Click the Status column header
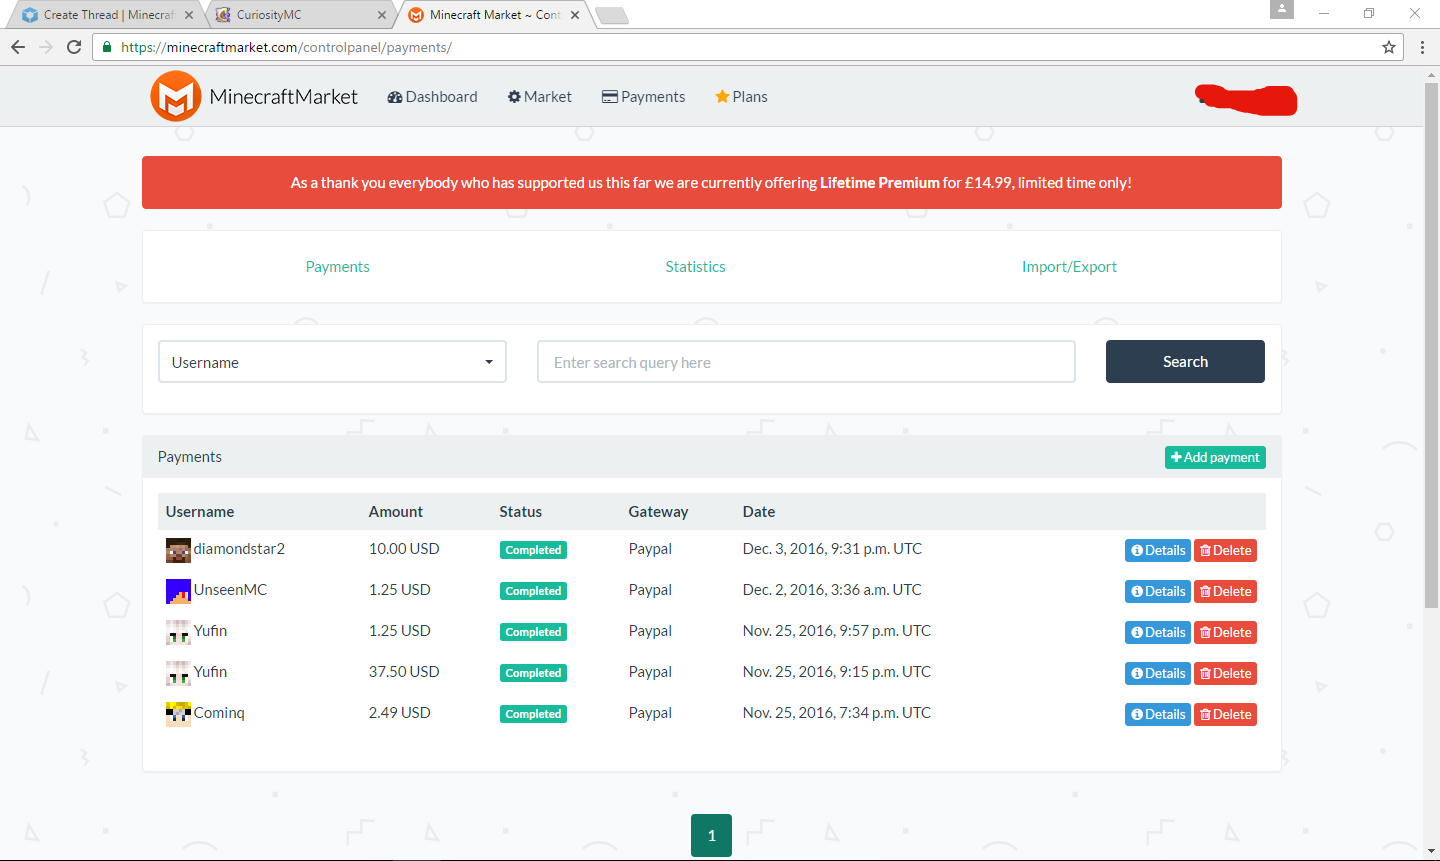 click(x=521, y=512)
